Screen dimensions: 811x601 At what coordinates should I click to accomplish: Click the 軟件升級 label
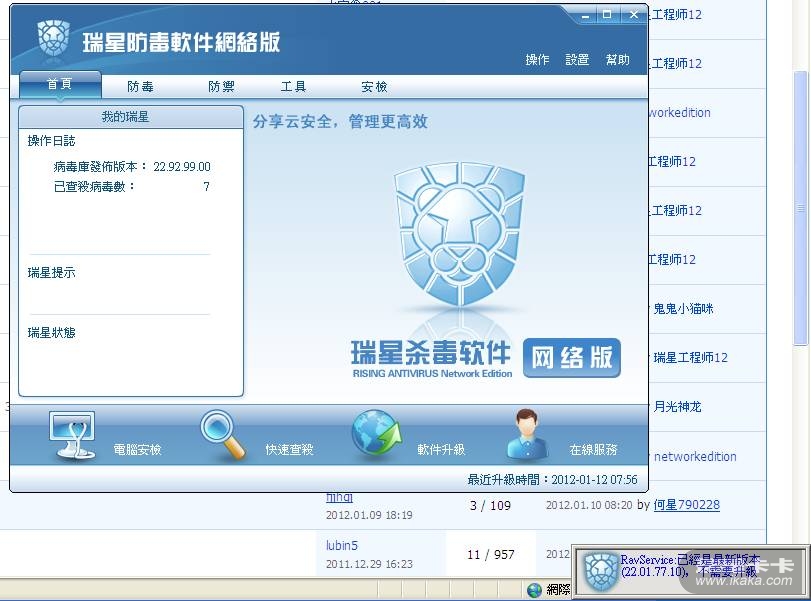pyautogui.click(x=441, y=449)
